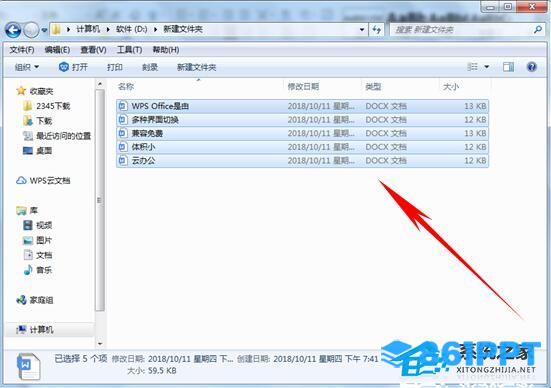Open the 组织 dropdown menu

[x=27, y=67]
